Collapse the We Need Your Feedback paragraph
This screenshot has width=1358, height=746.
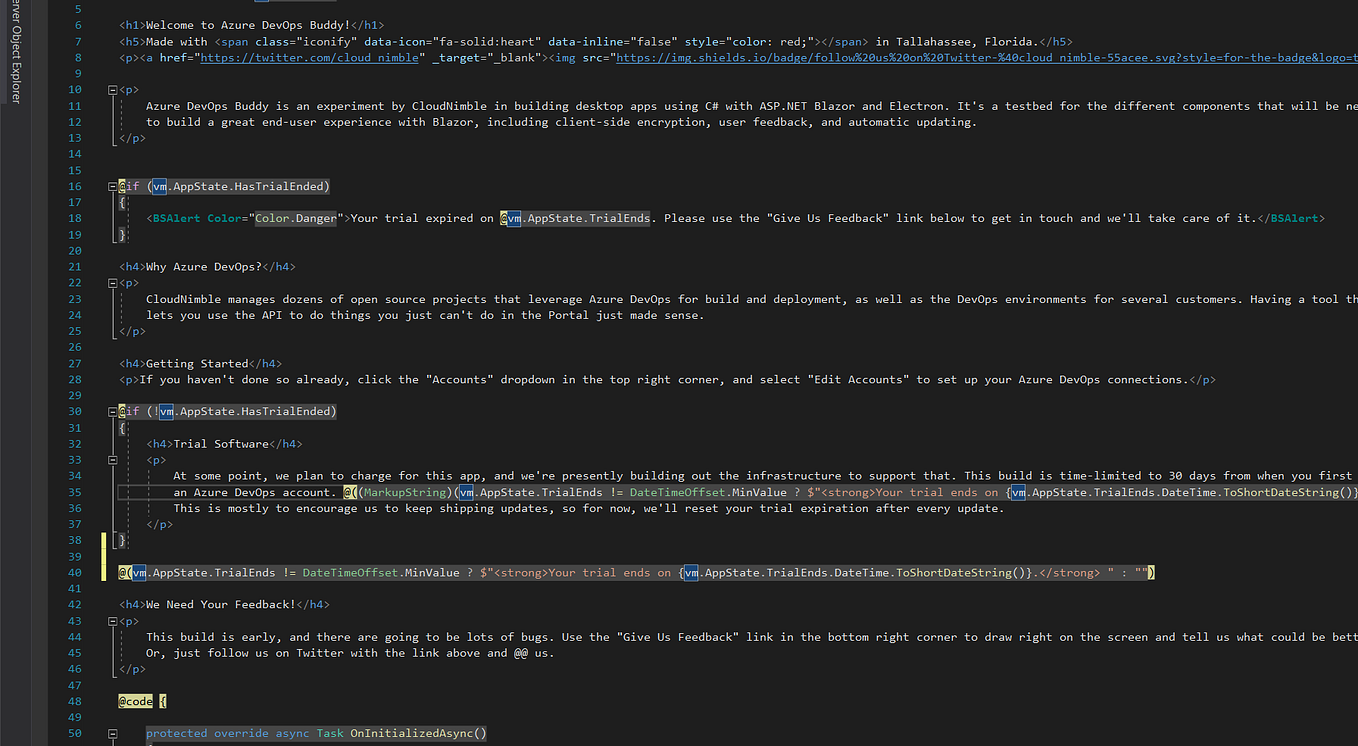coord(113,620)
